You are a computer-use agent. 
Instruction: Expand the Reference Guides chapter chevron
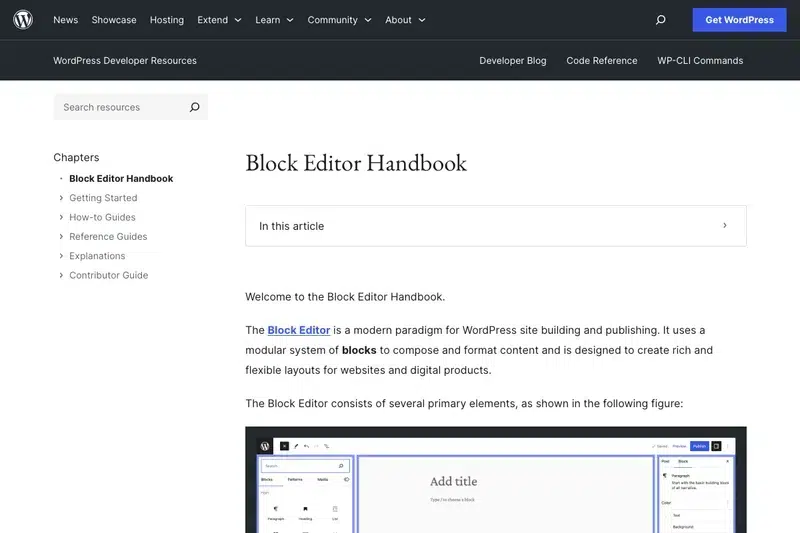coord(61,237)
